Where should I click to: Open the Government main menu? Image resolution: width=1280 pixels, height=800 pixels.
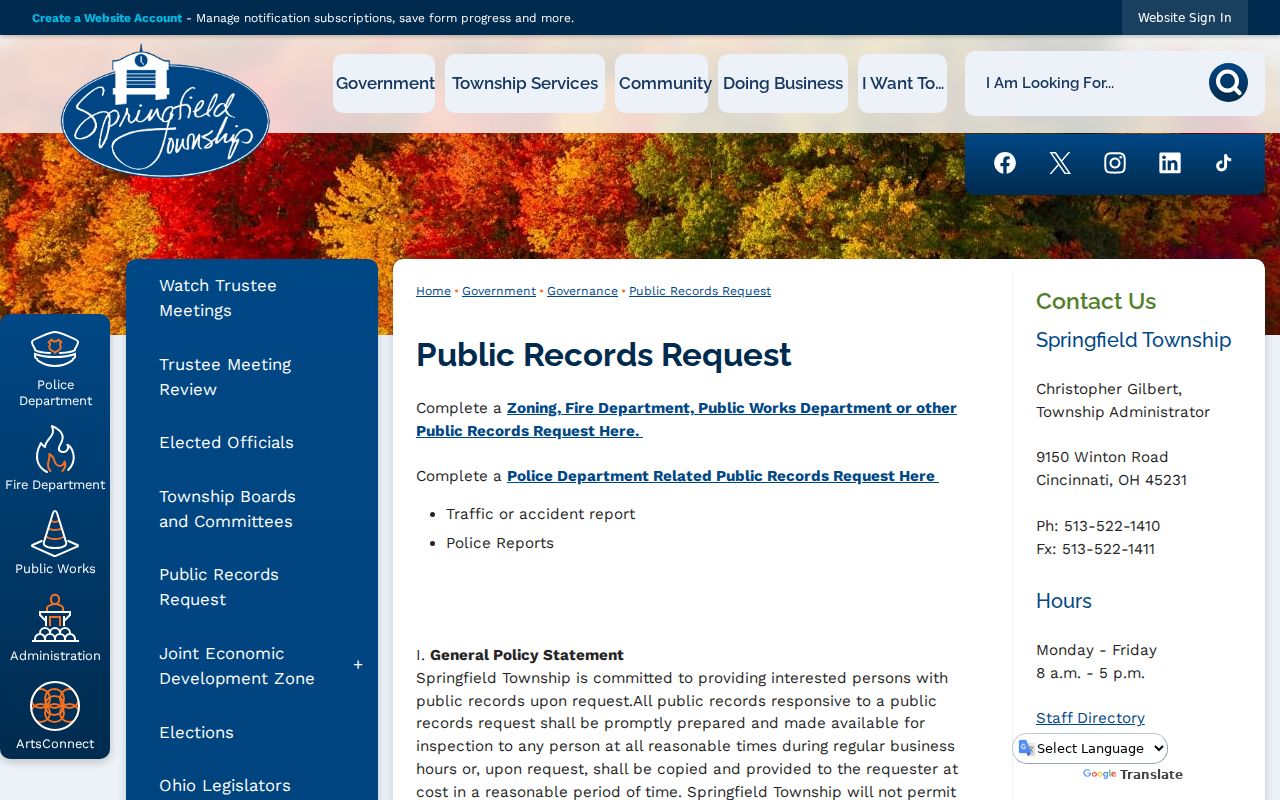tap(384, 83)
